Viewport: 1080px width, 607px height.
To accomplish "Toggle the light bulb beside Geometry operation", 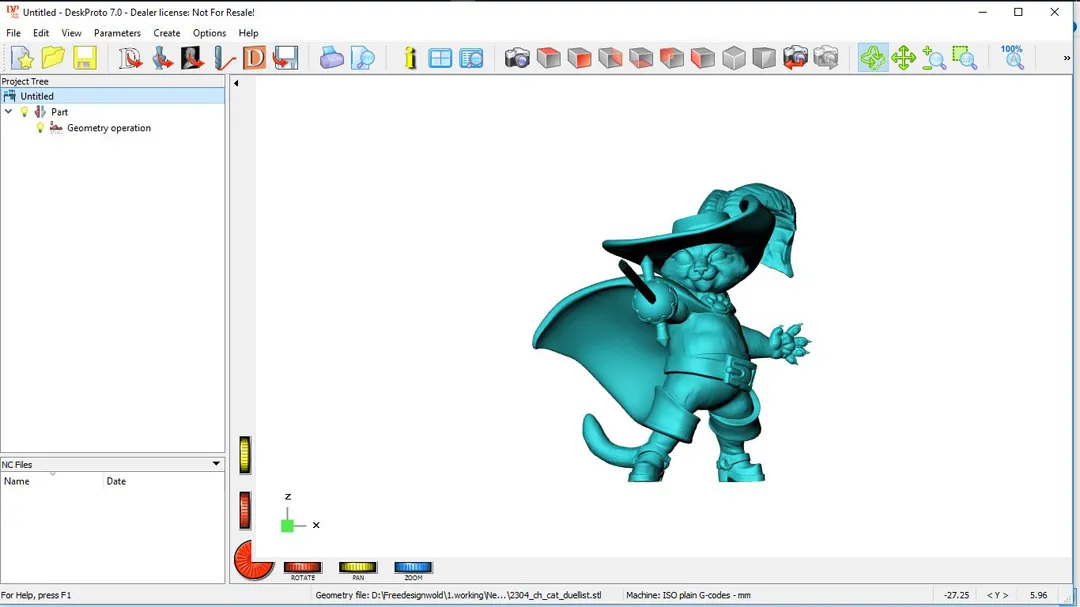I will [40, 127].
